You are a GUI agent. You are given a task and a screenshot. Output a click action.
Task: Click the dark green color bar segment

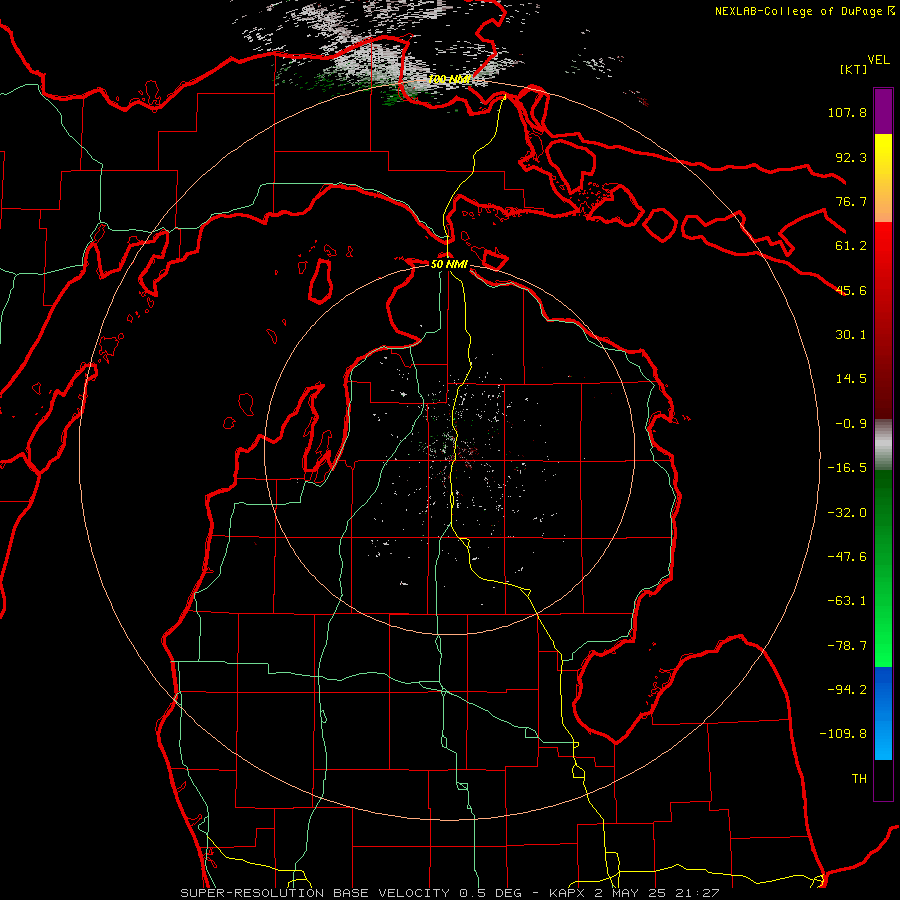(x=883, y=517)
